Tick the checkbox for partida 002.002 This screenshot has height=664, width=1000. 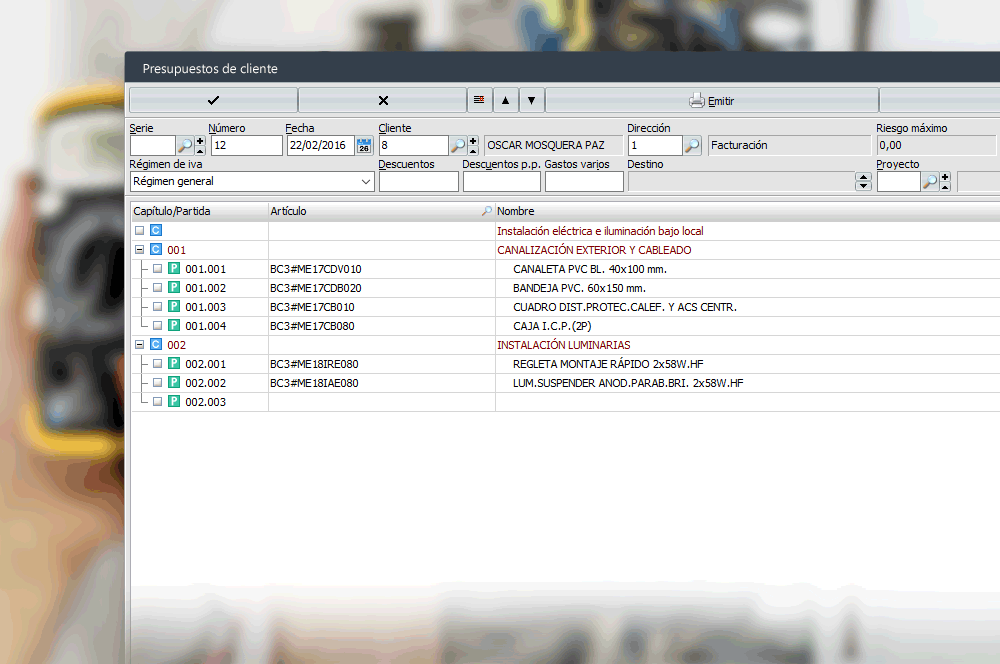tap(157, 383)
